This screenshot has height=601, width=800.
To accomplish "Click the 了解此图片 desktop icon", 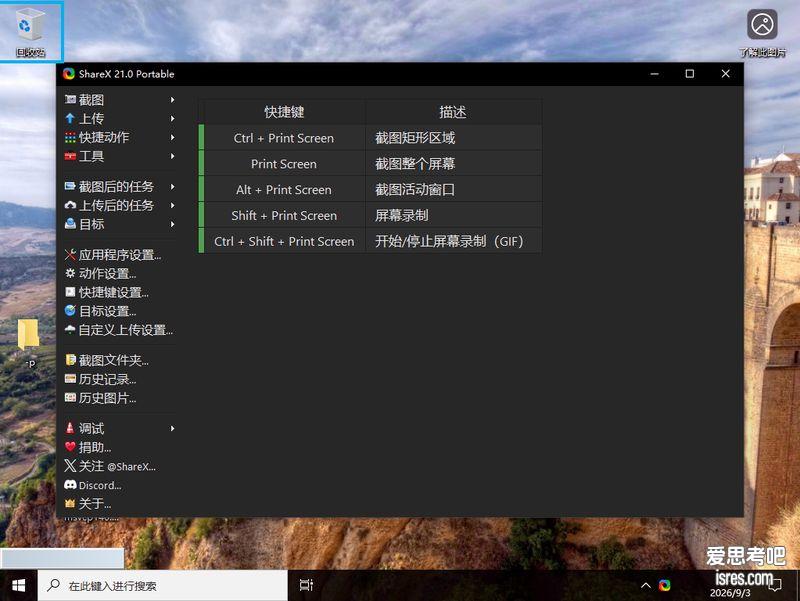I will (762, 32).
